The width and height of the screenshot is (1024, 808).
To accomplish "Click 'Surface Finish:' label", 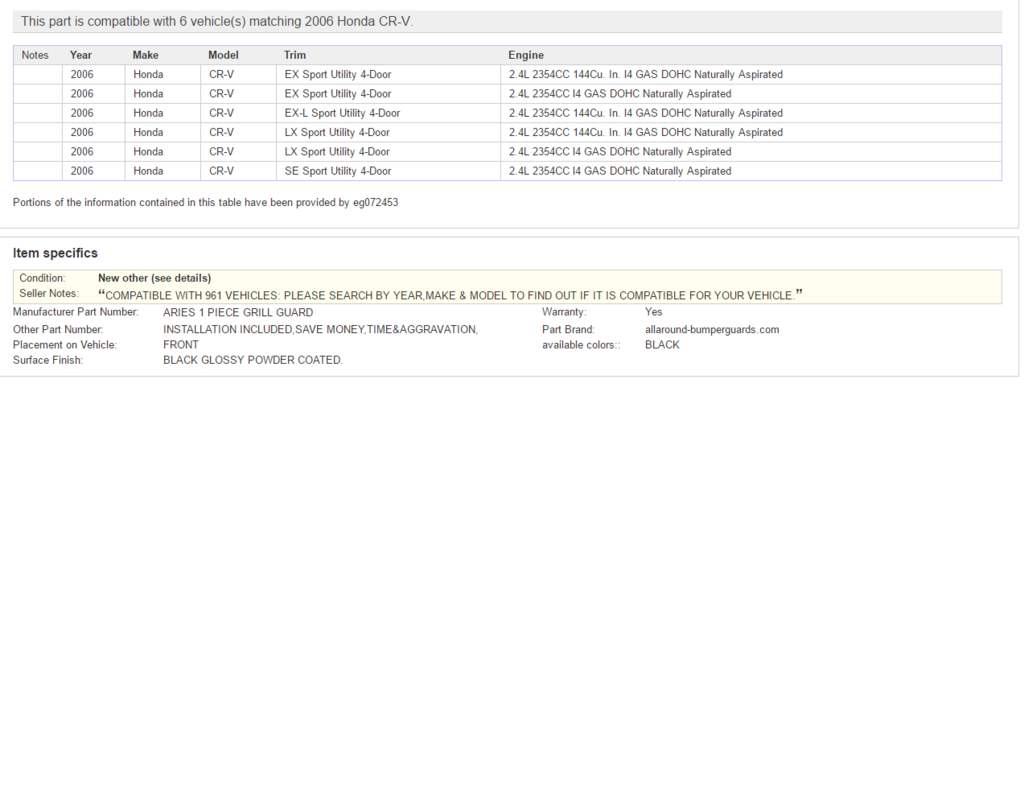I will point(48,361).
